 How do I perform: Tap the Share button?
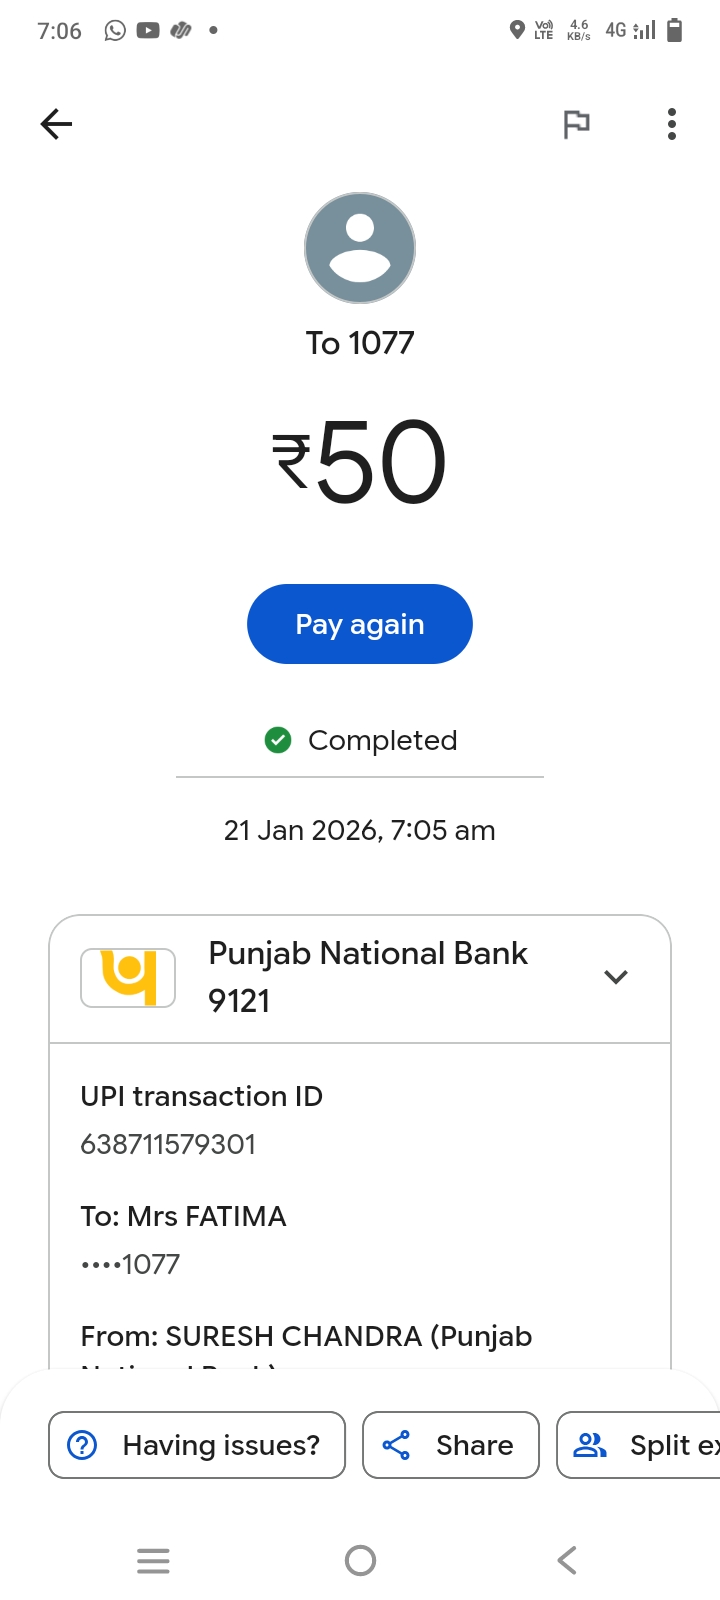click(451, 1445)
